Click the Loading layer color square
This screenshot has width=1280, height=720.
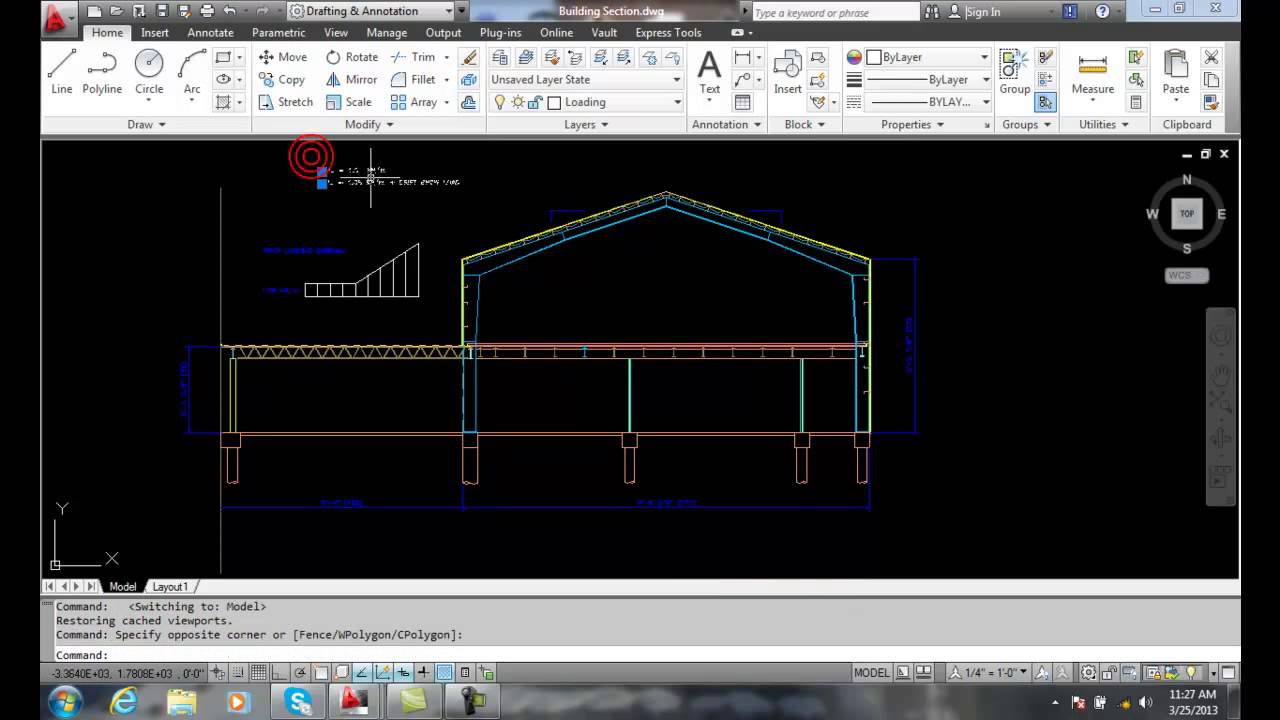click(x=553, y=102)
